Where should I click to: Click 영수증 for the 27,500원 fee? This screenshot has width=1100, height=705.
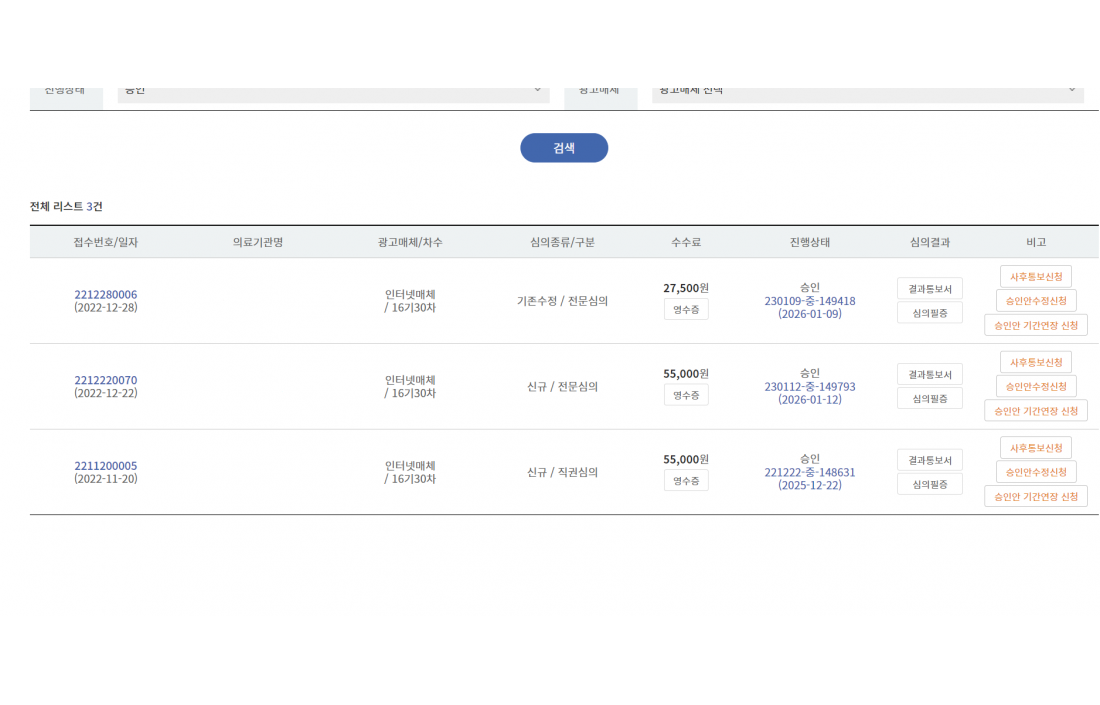click(686, 309)
